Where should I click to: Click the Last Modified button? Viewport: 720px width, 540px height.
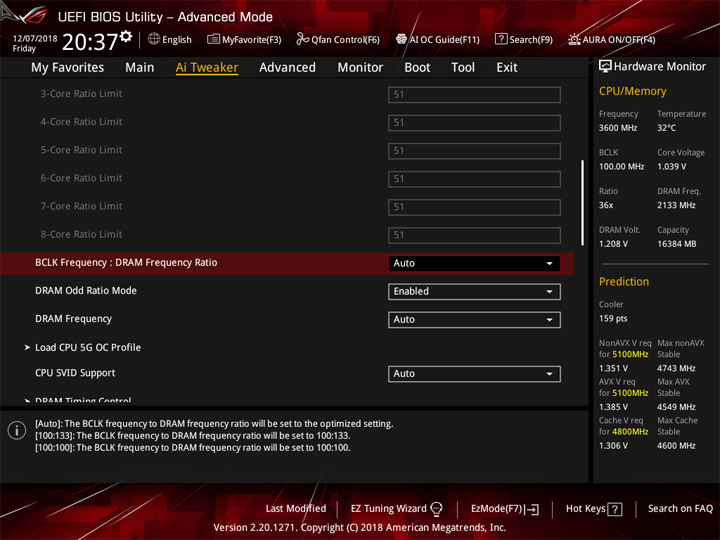(x=296, y=509)
